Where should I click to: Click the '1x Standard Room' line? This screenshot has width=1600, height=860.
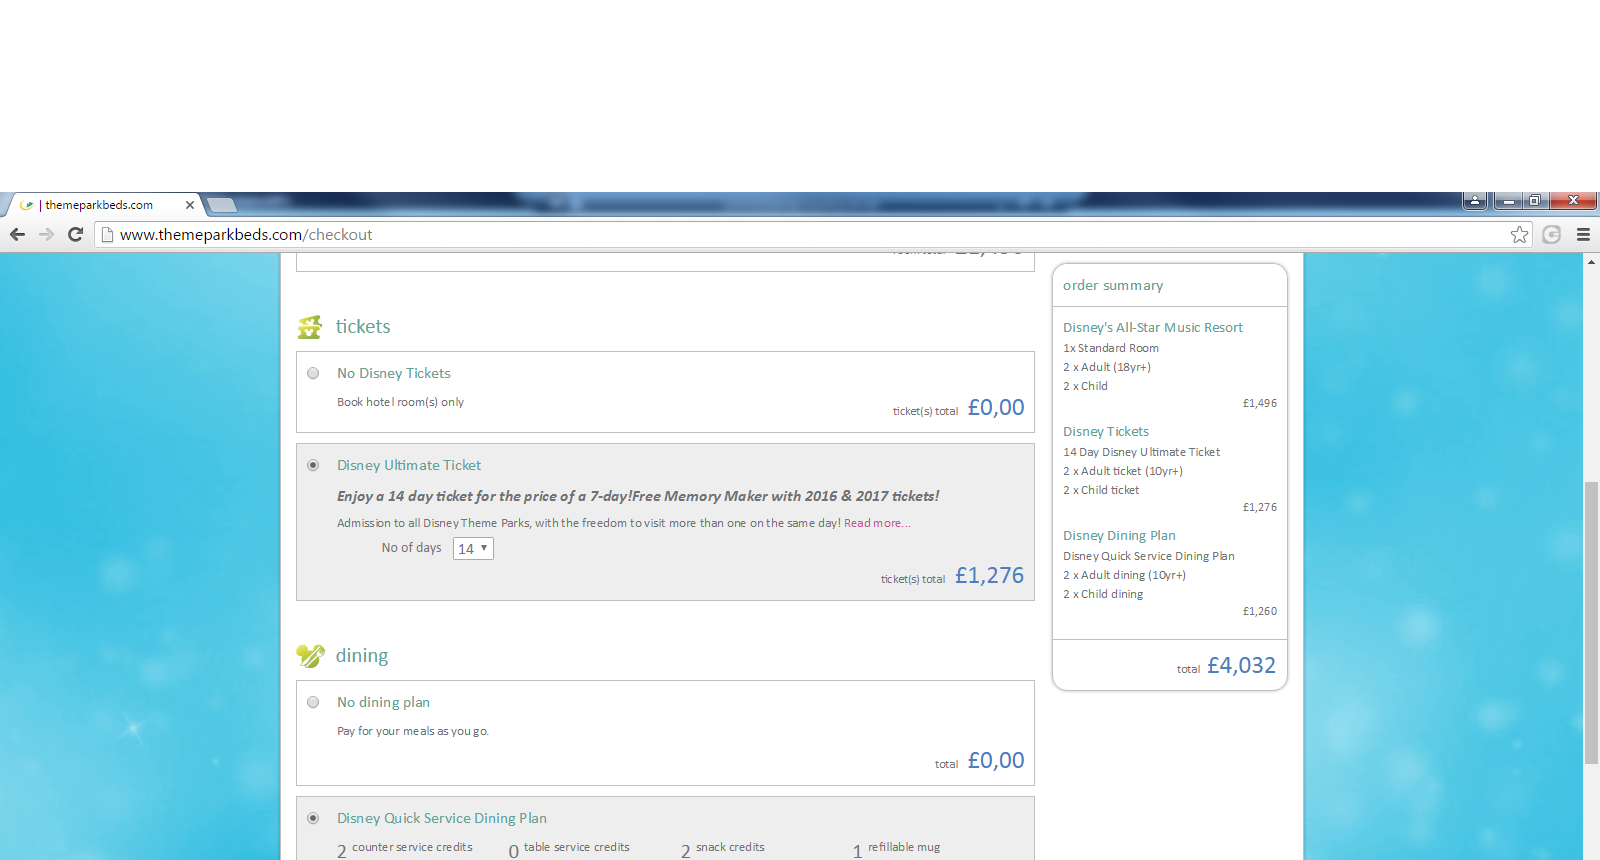pyautogui.click(x=1111, y=348)
